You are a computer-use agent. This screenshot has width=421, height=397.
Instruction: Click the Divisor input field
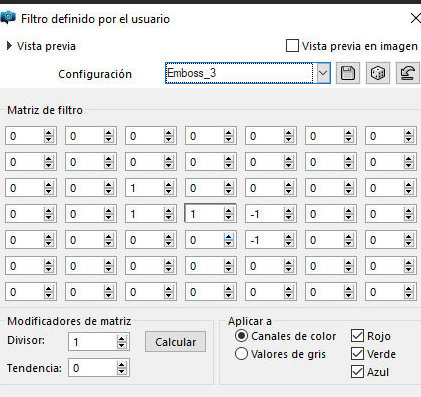93,342
